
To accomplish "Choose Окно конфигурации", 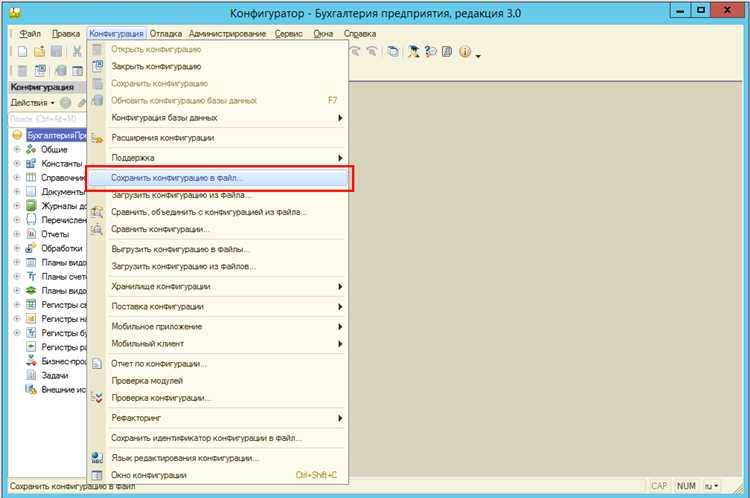I will [218, 475].
